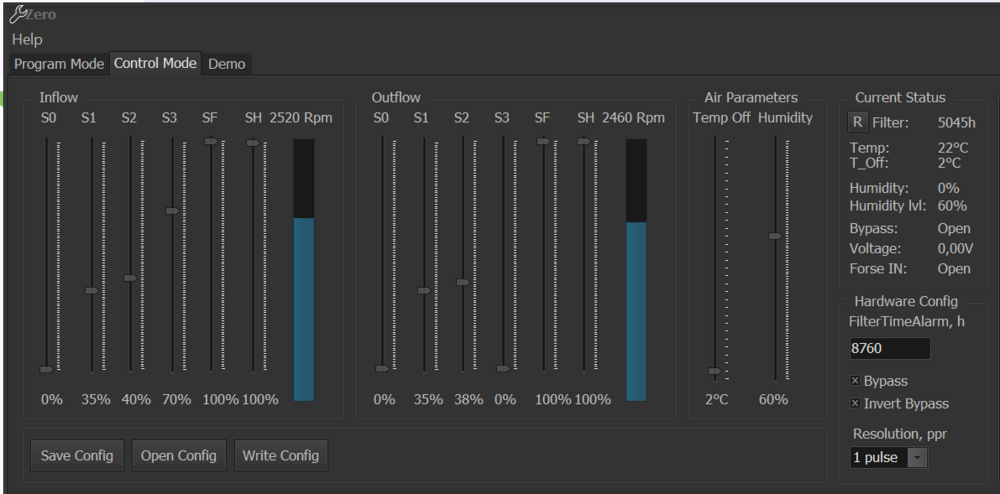Click the Inflow S3 slider handle
The width and height of the screenshot is (1000, 494).
pyautogui.click(x=172, y=211)
